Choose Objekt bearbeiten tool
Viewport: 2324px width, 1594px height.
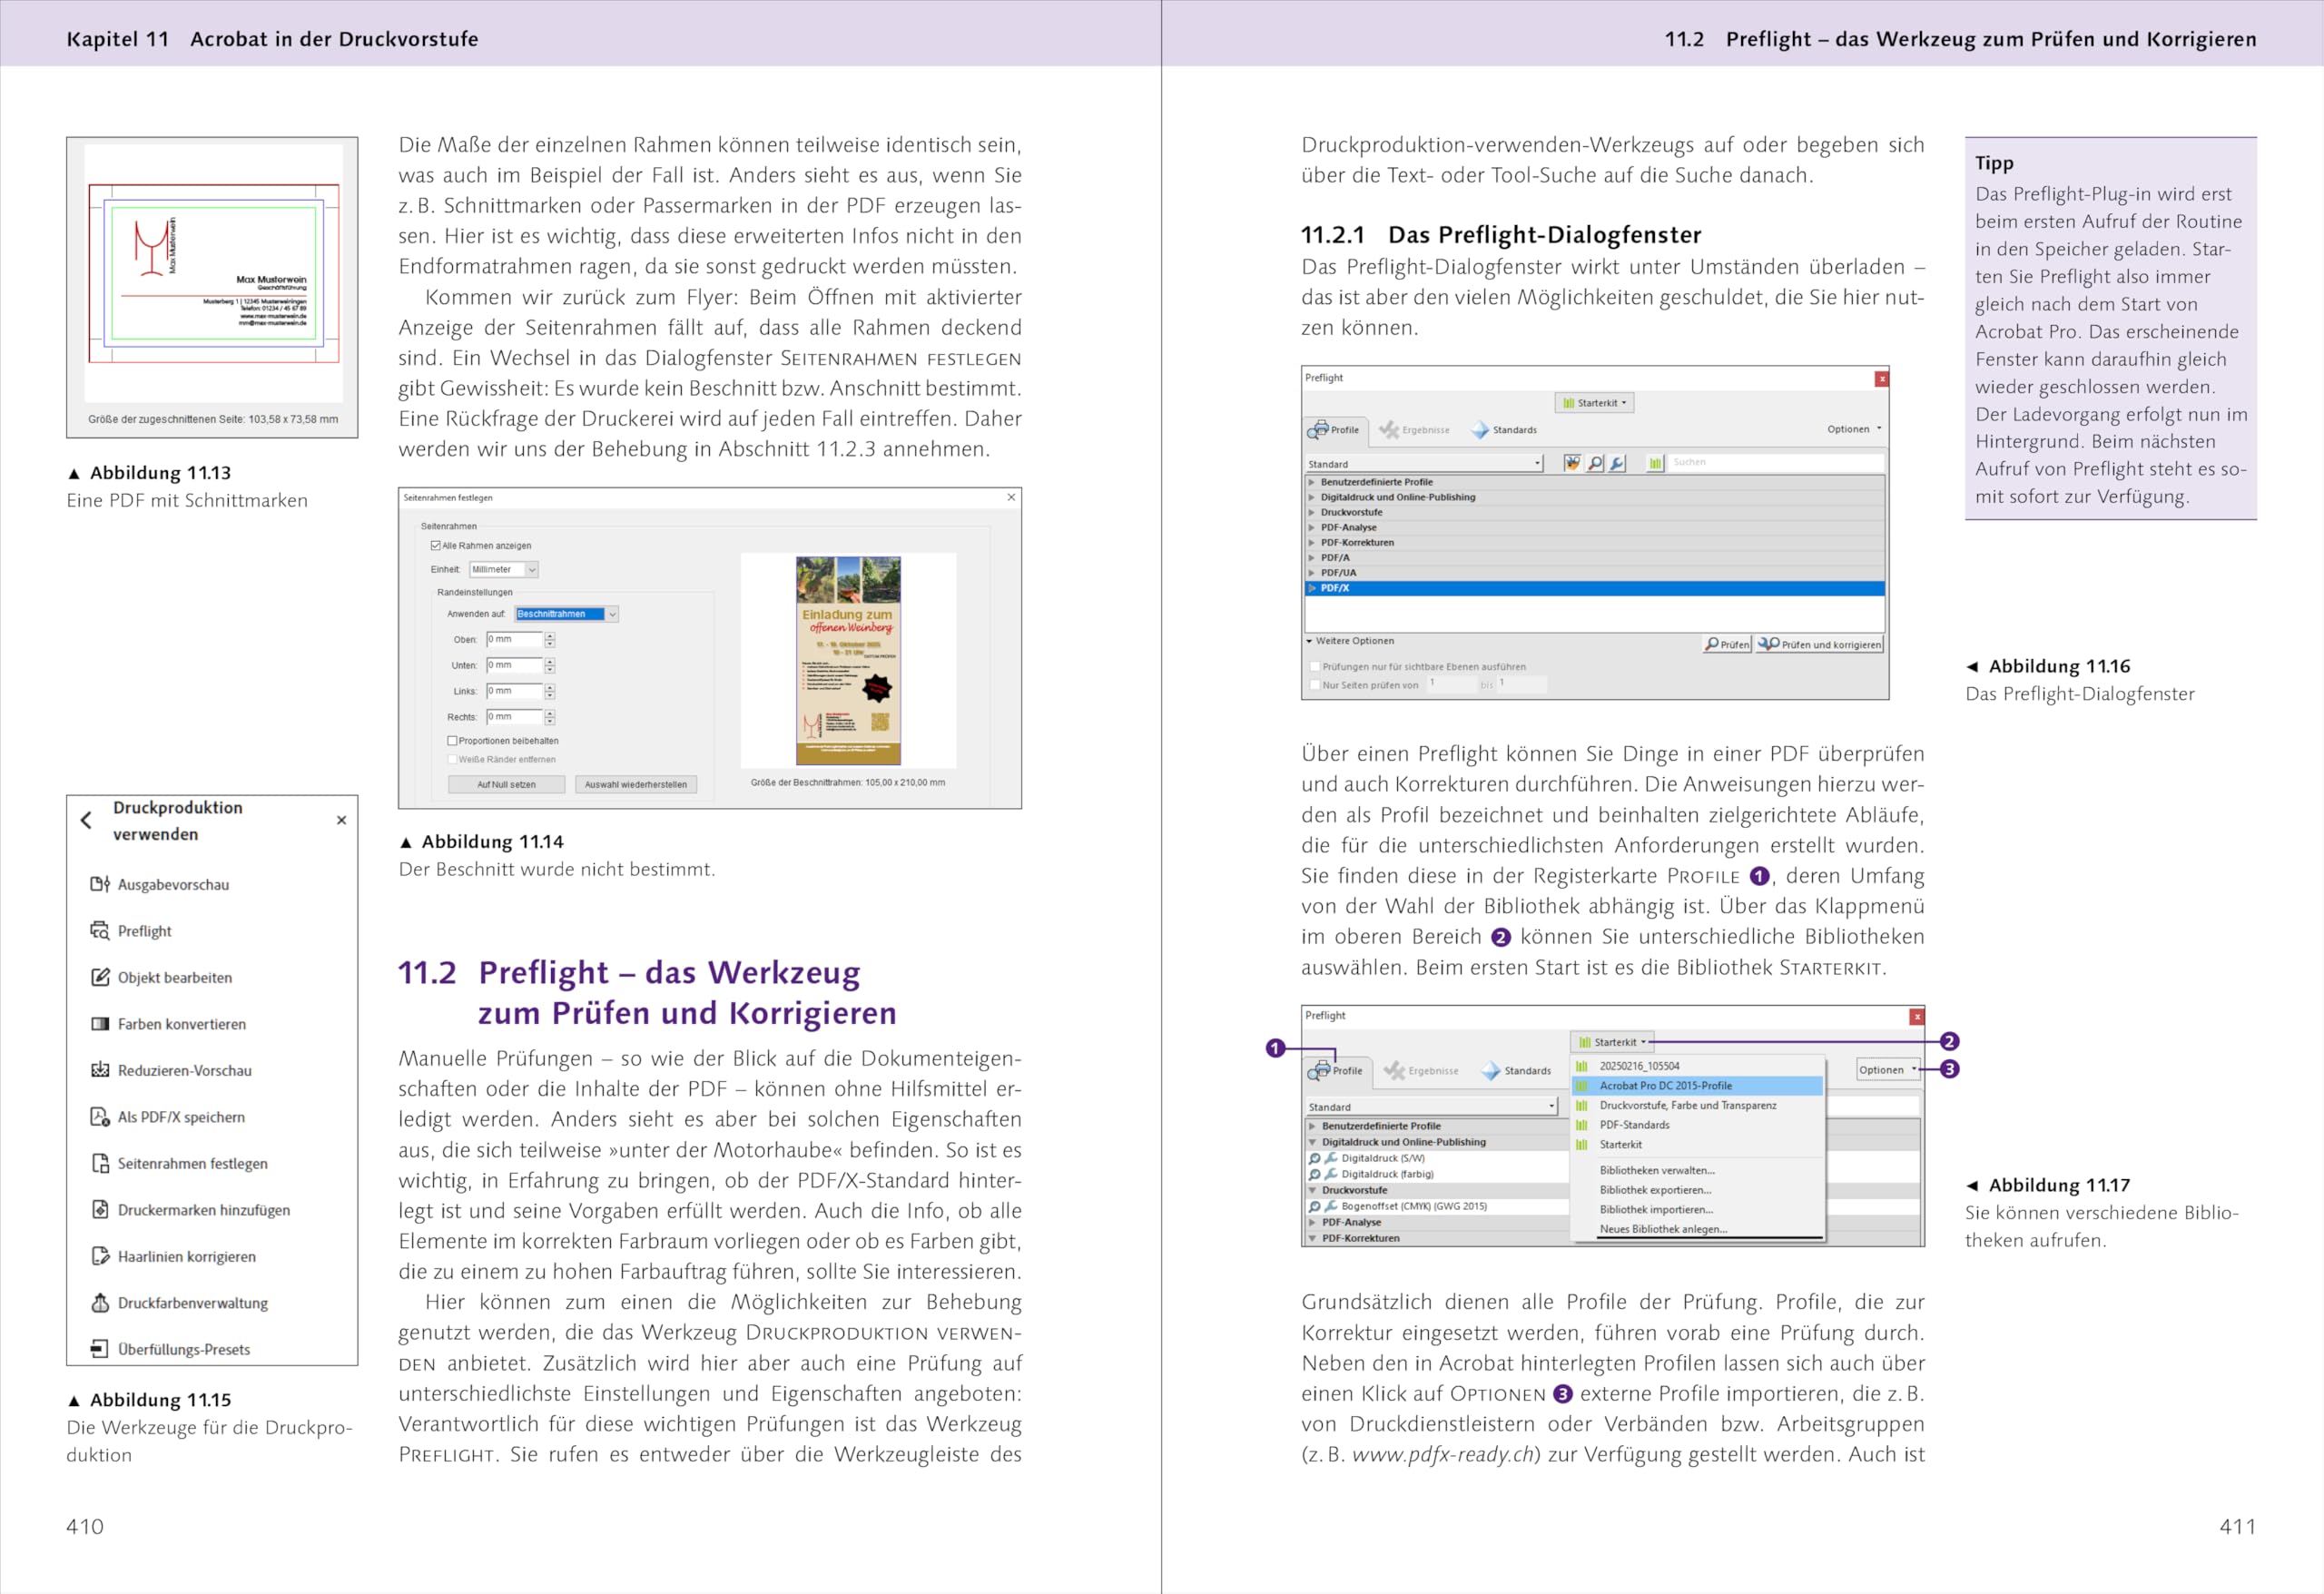[161, 978]
